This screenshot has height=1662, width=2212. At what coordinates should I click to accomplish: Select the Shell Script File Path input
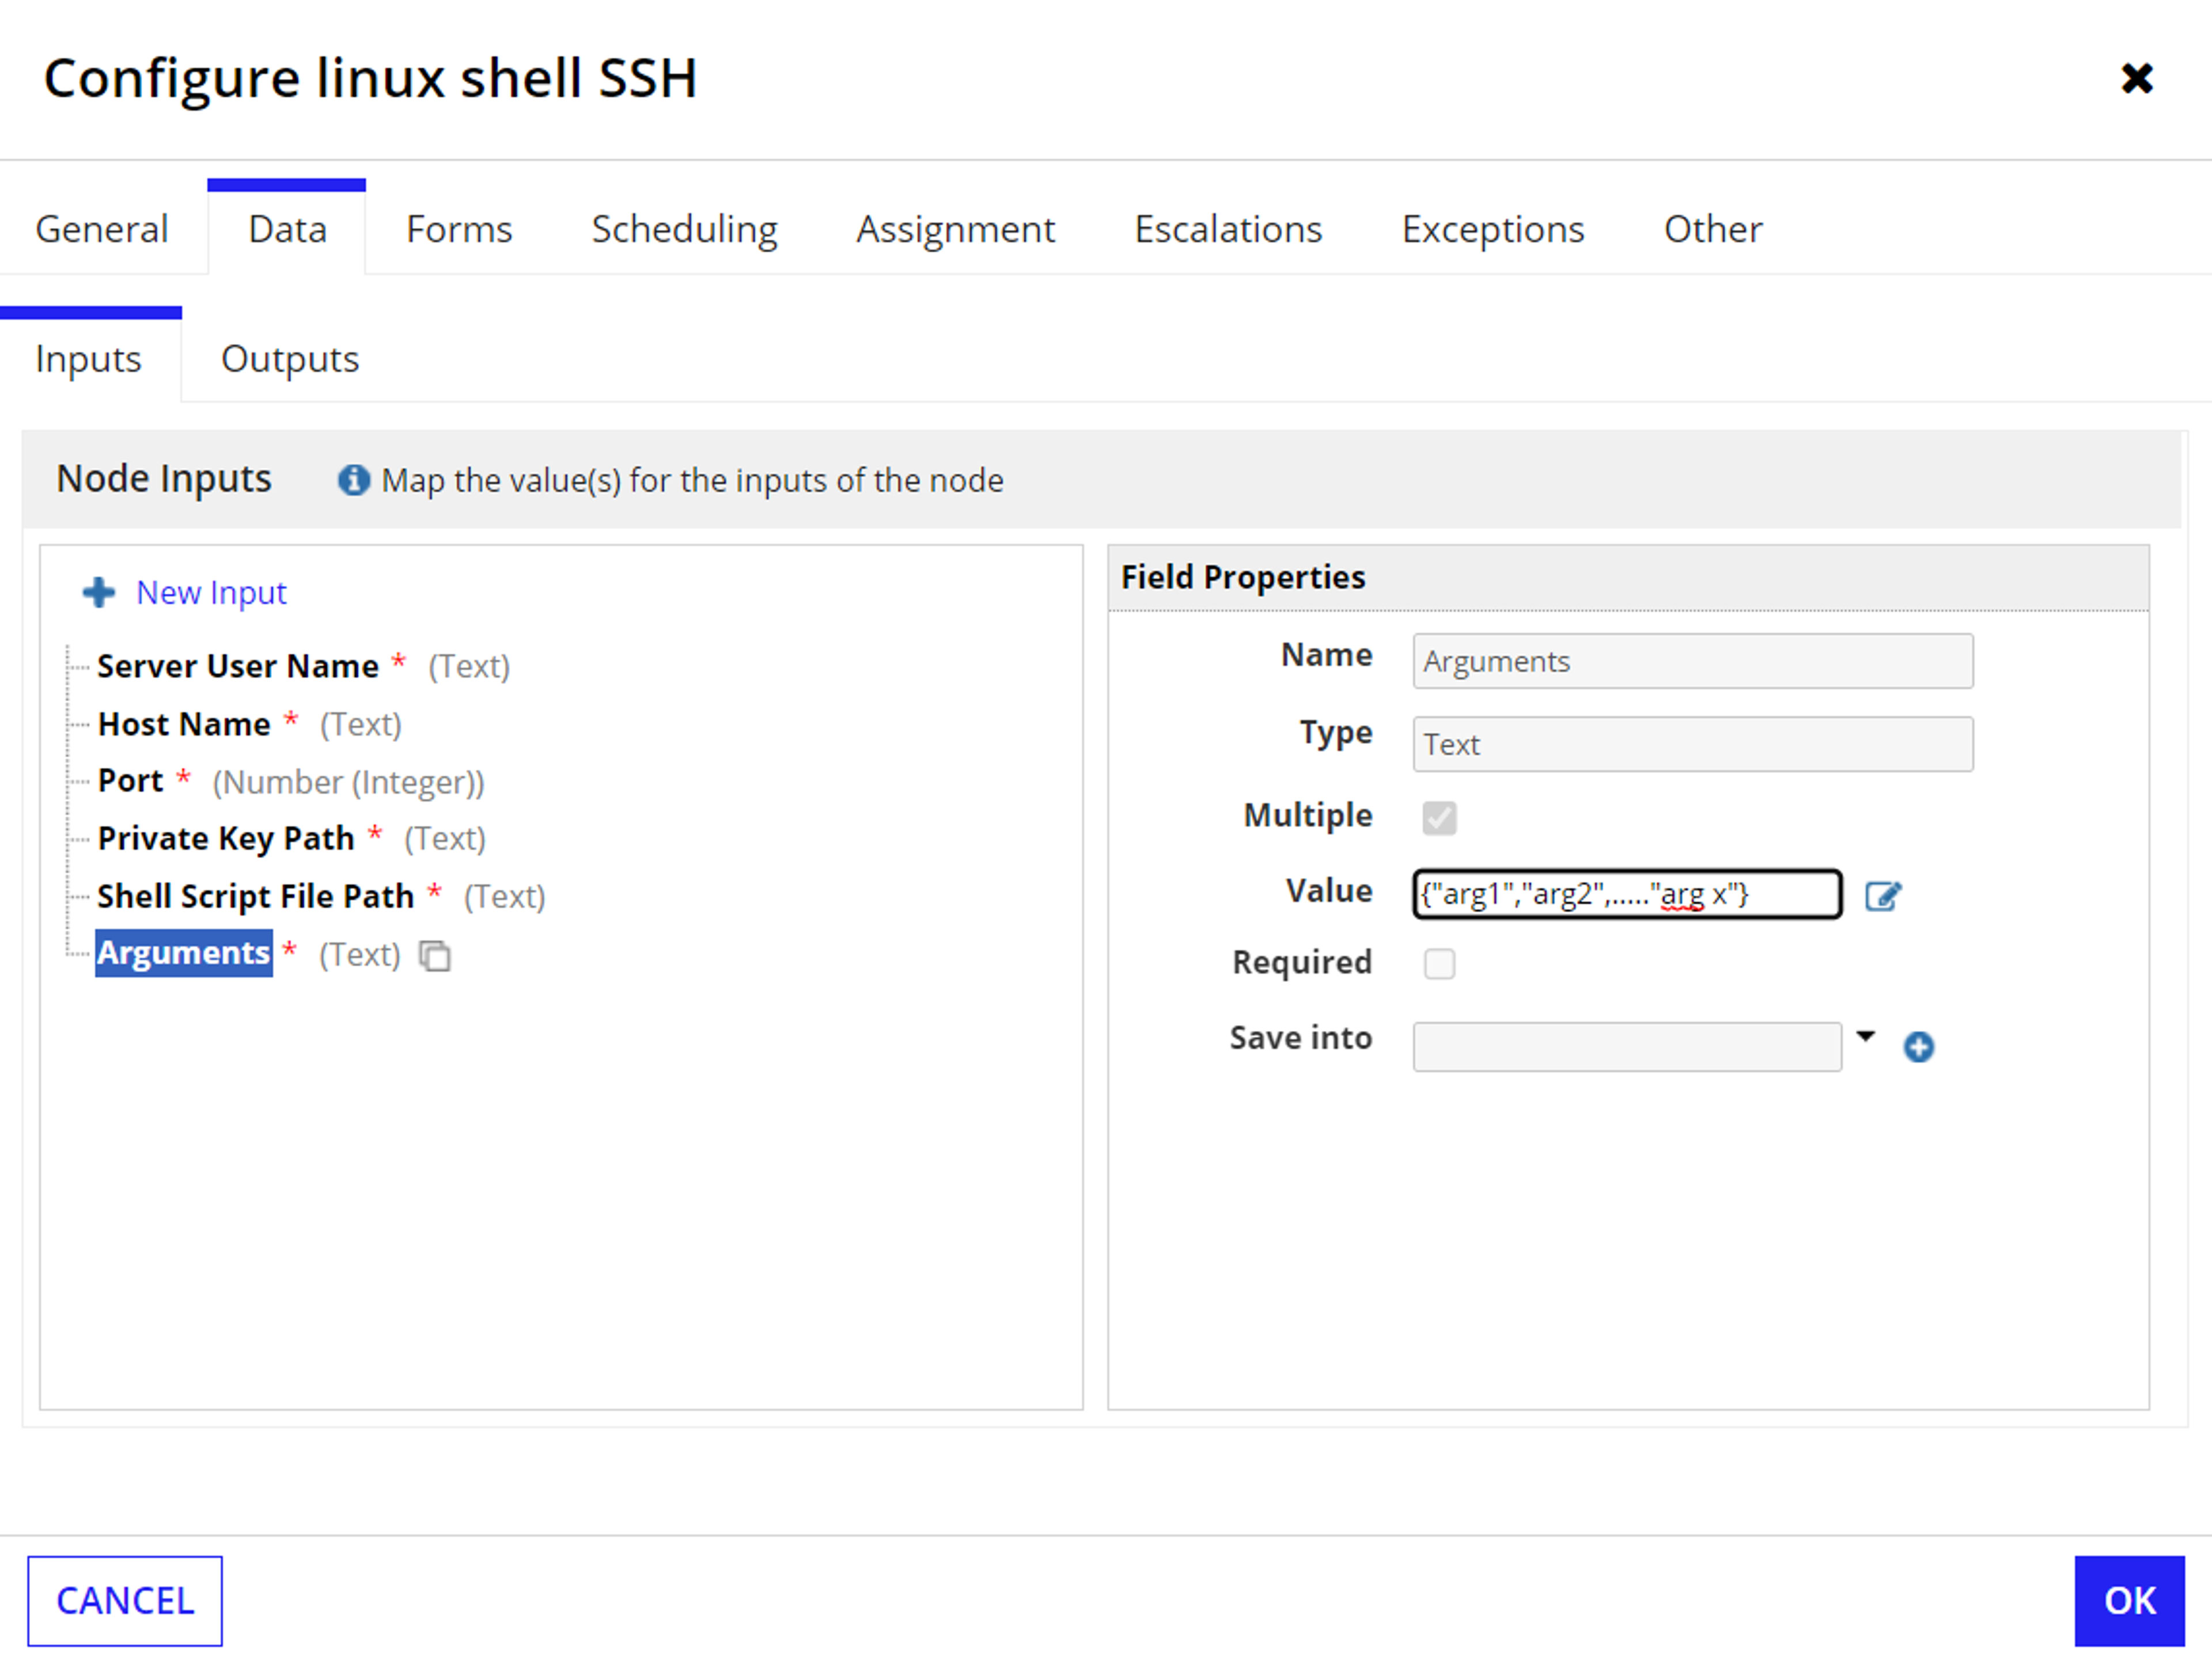click(255, 896)
